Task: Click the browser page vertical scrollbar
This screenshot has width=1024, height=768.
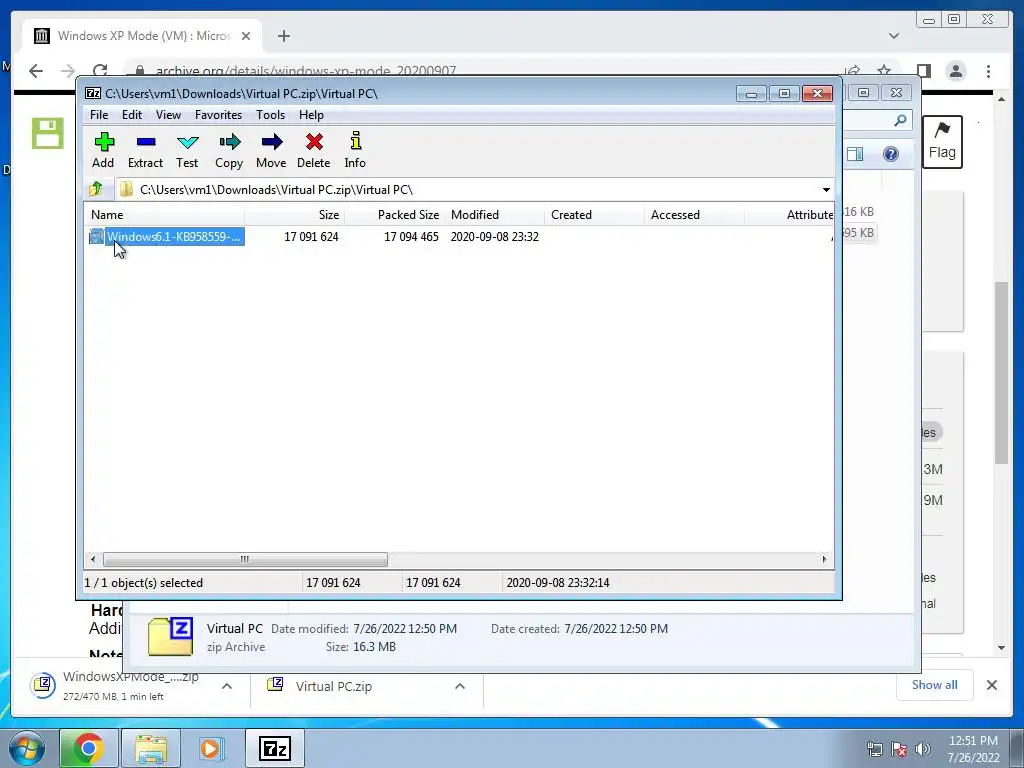Action: 1001,372
